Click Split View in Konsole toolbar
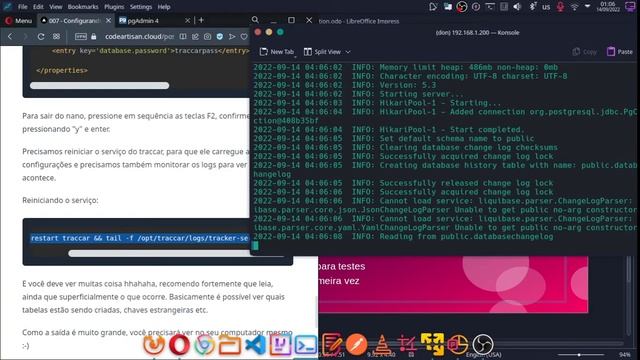 coord(322,52)
